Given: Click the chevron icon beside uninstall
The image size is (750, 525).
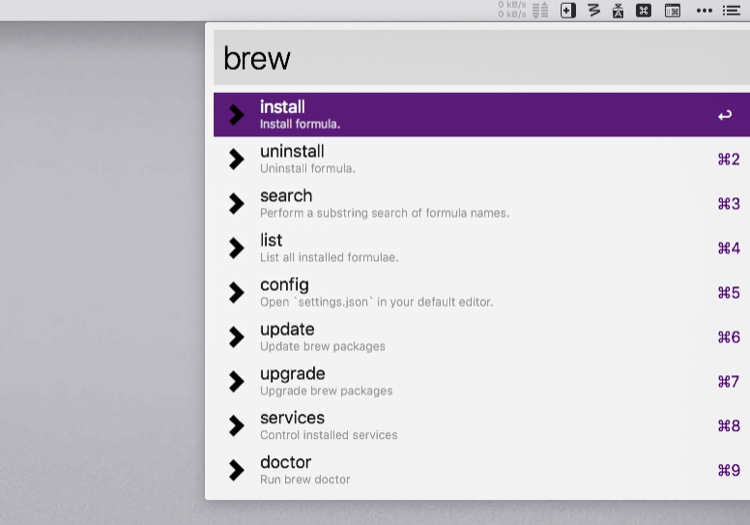Looking at the screenshot, I should pos(236,159).
